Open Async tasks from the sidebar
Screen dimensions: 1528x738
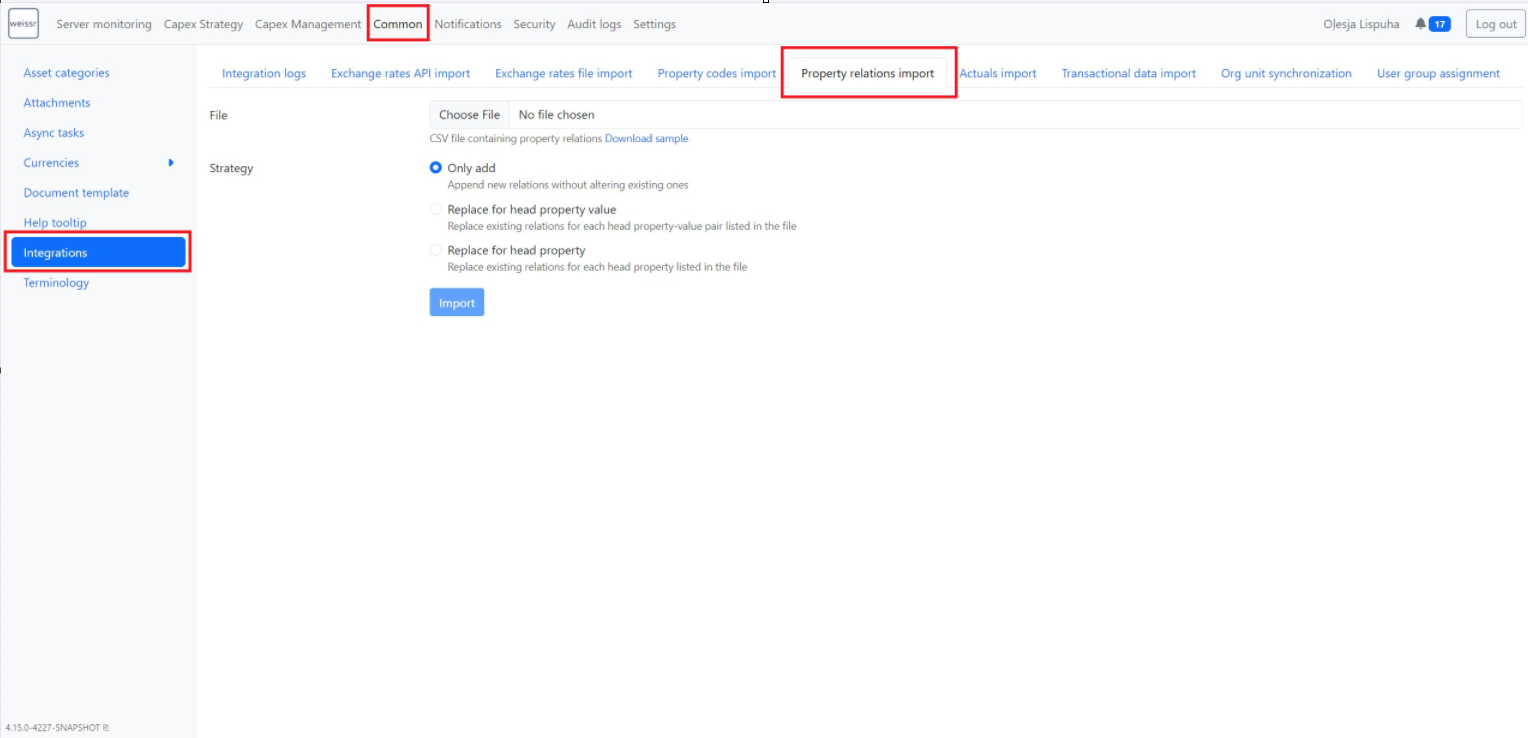click(x=54, y=133)
